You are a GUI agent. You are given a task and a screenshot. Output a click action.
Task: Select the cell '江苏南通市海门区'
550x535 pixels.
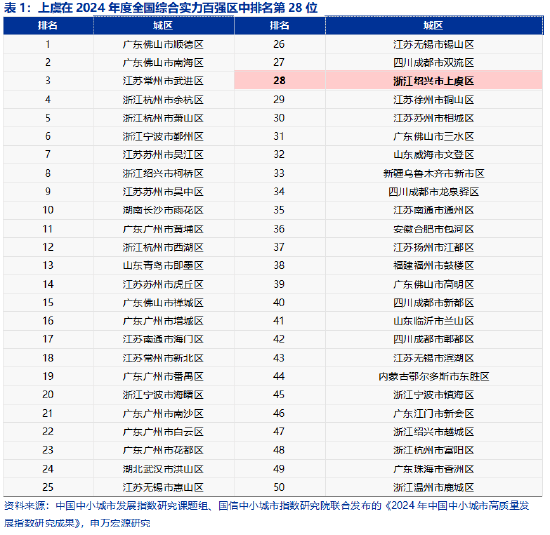(x=163, y=339)
